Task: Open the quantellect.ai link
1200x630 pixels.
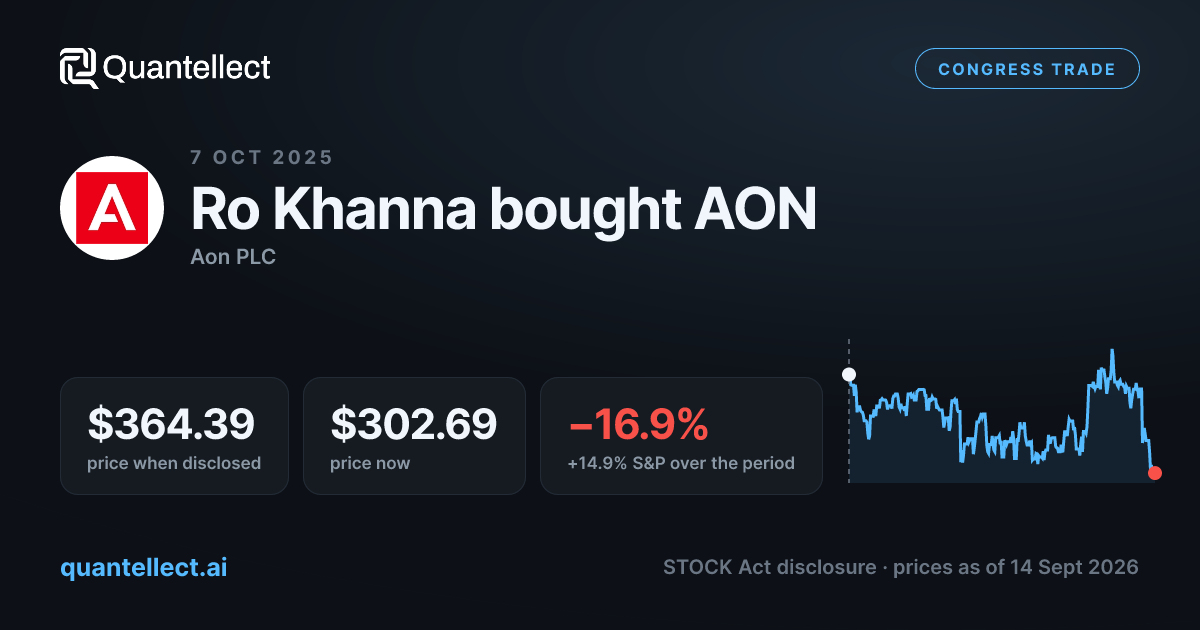Action: 144,567
